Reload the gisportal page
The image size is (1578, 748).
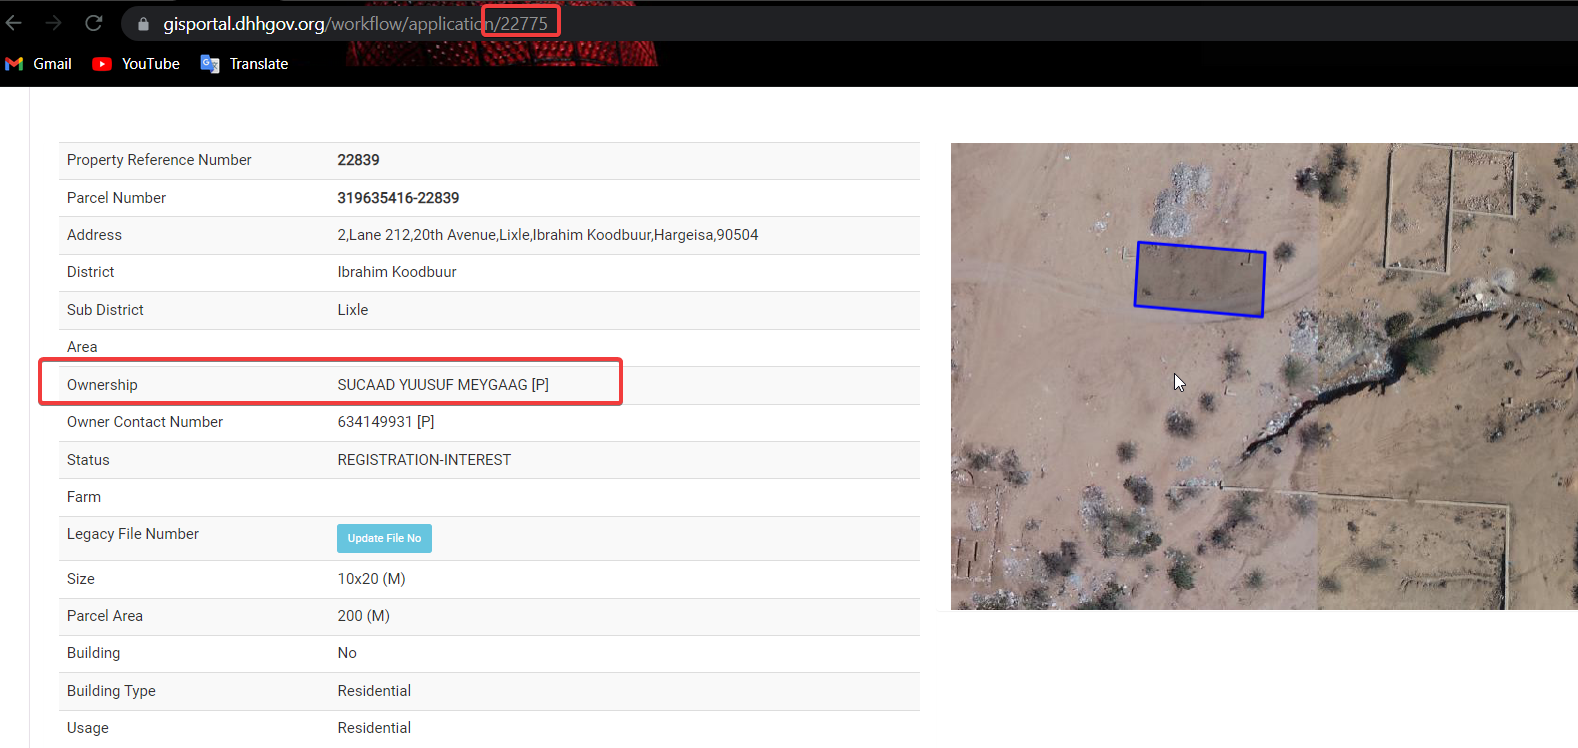pos(94,23)
